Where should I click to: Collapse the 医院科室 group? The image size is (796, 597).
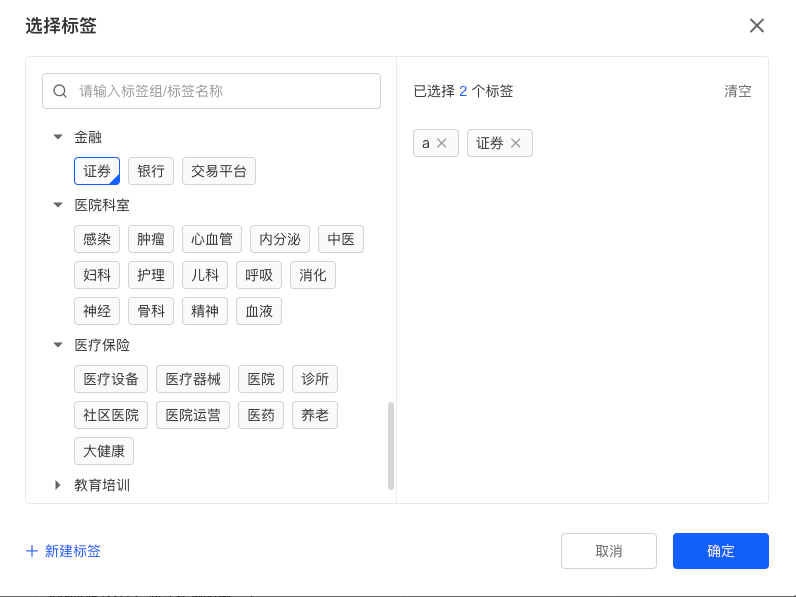click(x=58, y=205)
